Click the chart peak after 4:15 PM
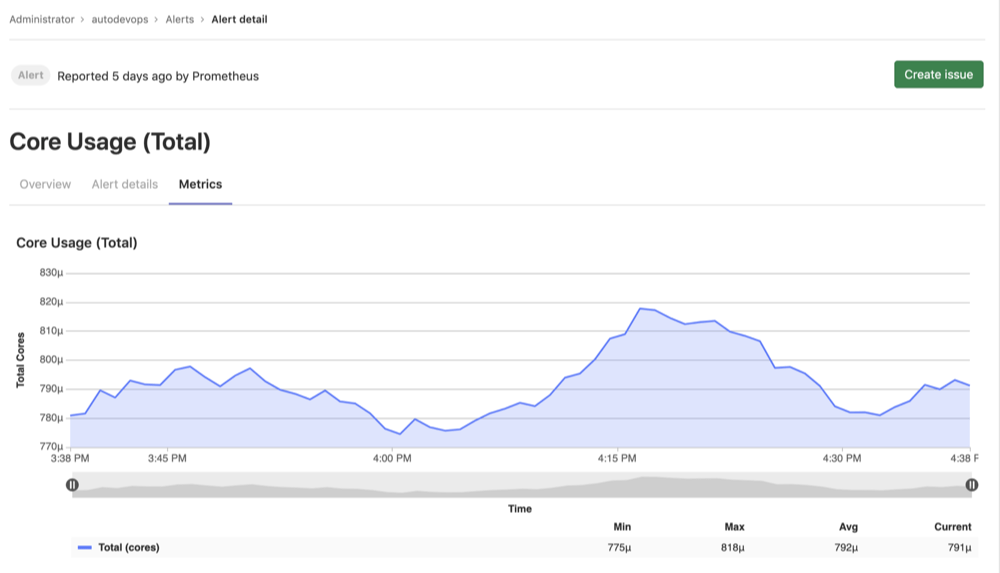 pos(641,309)
